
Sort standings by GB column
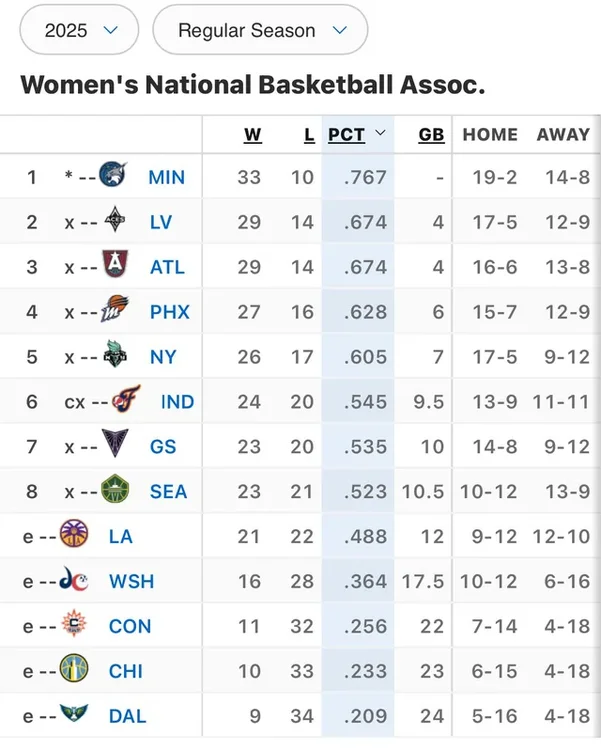pos(431,135)
